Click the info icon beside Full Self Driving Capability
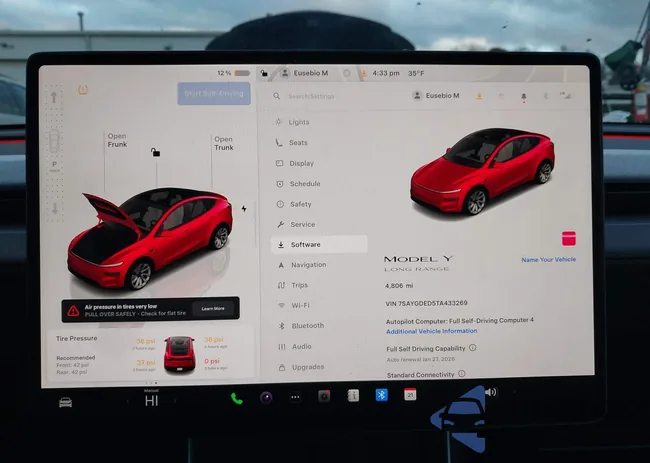The width and height of the screenshot is (650, 463). point(473,348)
